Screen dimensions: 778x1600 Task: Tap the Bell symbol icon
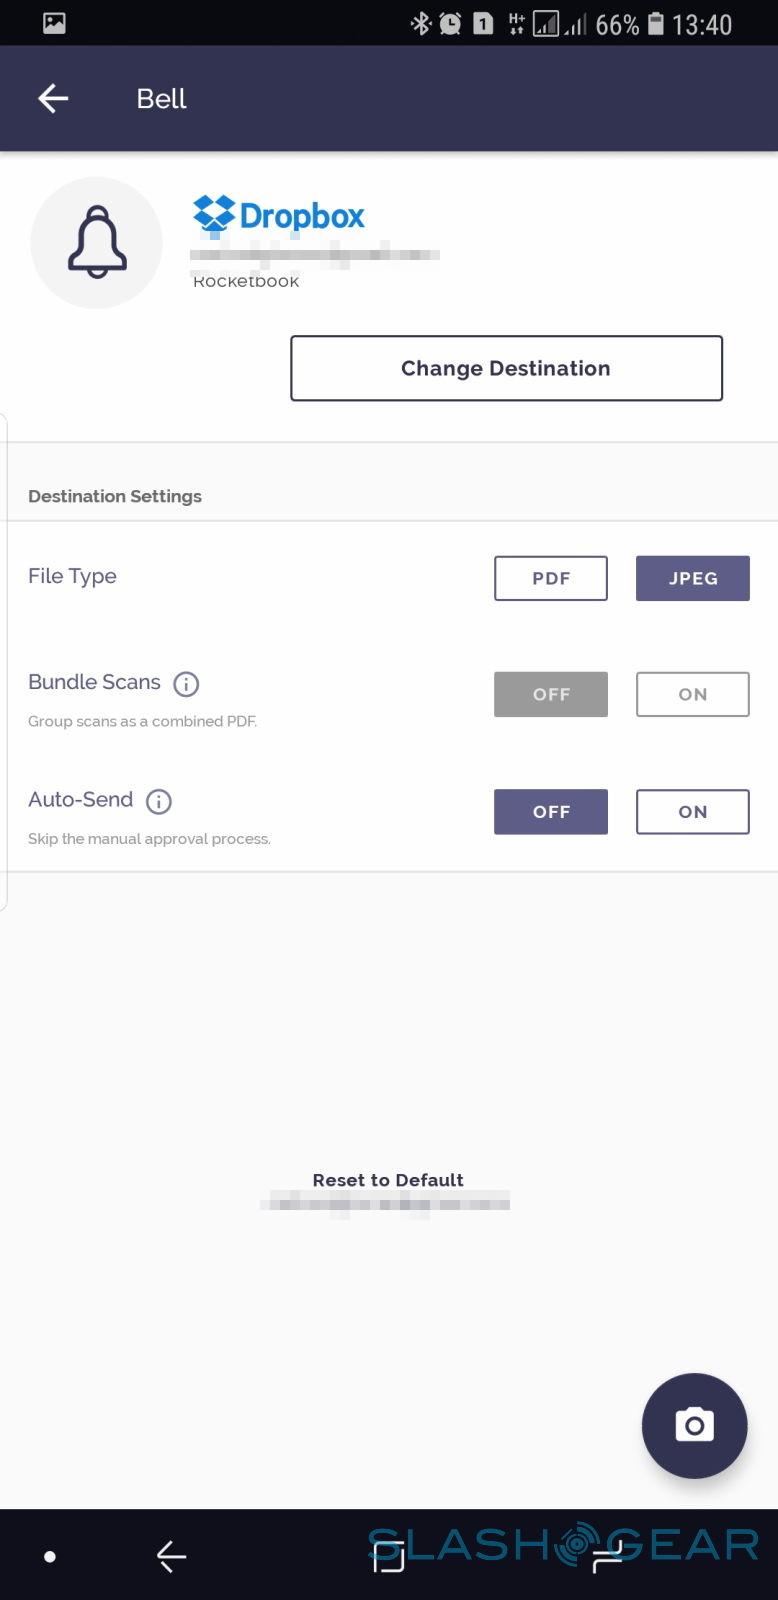[x=97, y=242]
